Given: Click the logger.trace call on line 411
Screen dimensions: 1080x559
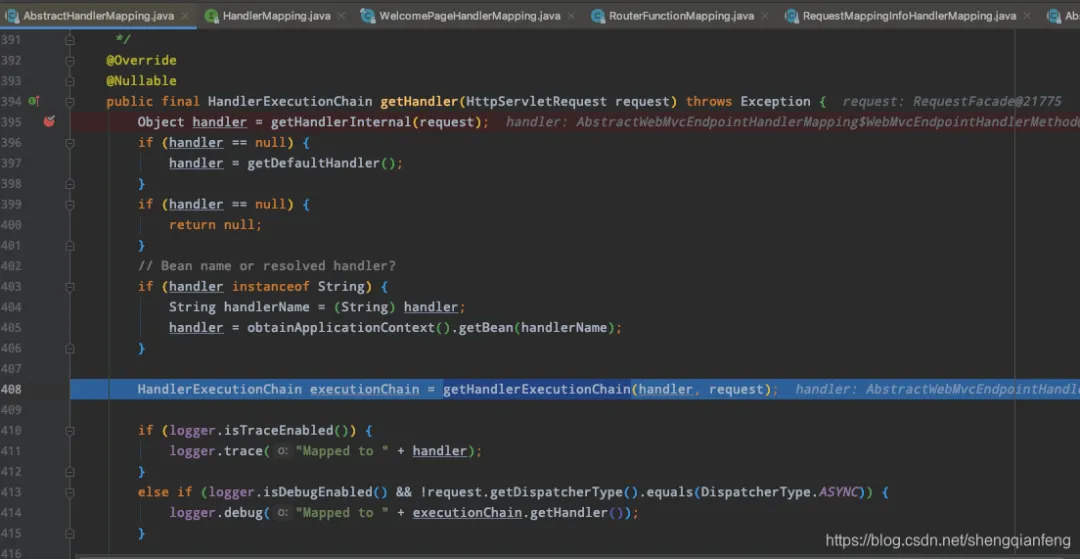Looking at the screenshot, I should [x=216, y=452].
